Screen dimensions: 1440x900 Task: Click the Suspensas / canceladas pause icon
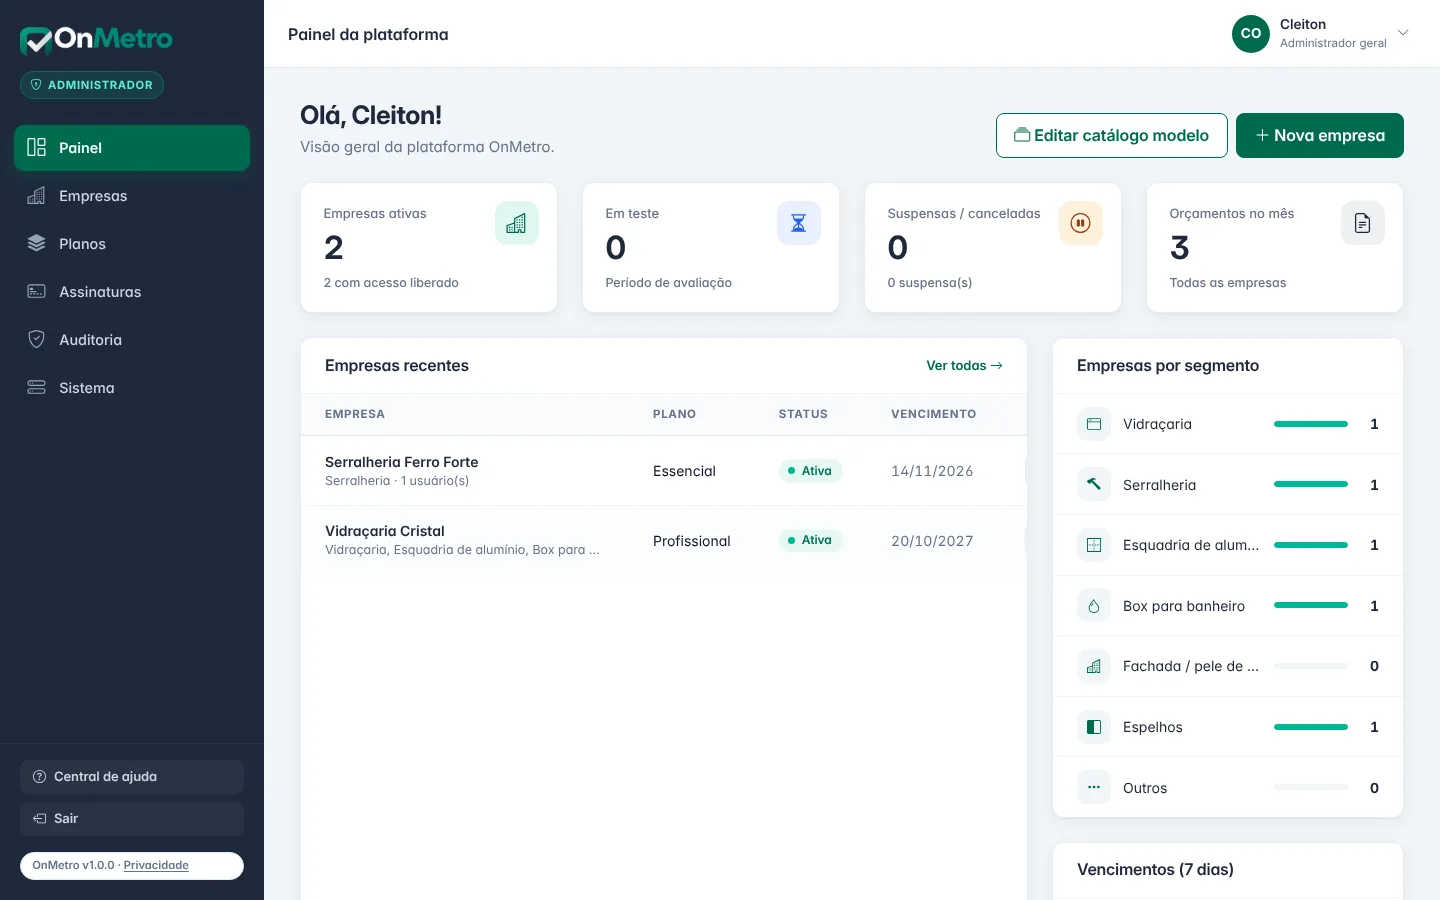coord(1081,223)
